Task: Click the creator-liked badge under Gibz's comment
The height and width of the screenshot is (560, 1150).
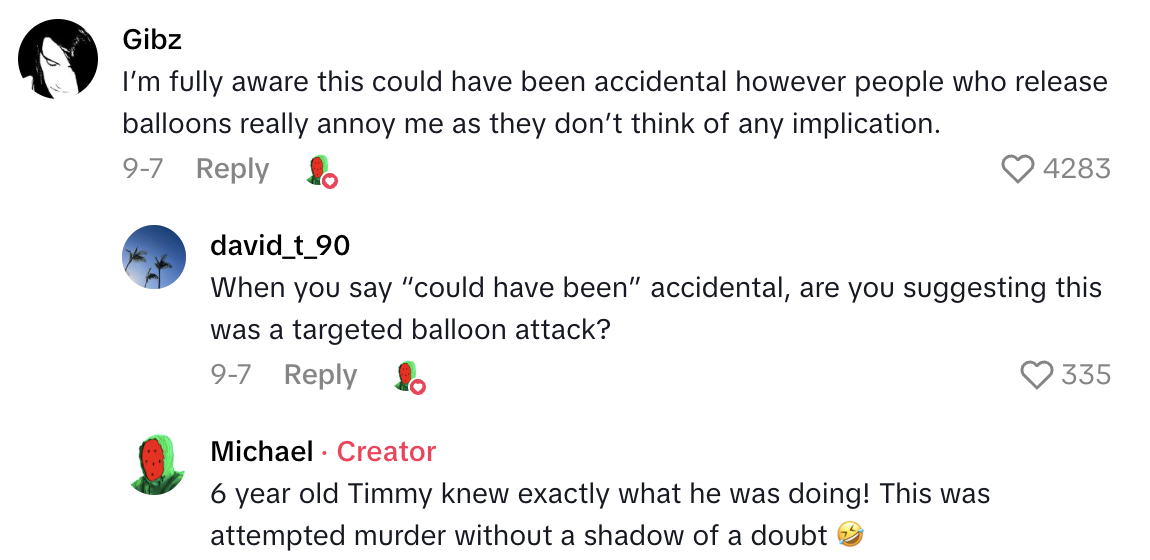Action: pyautogui.click(x=322, y=171)
